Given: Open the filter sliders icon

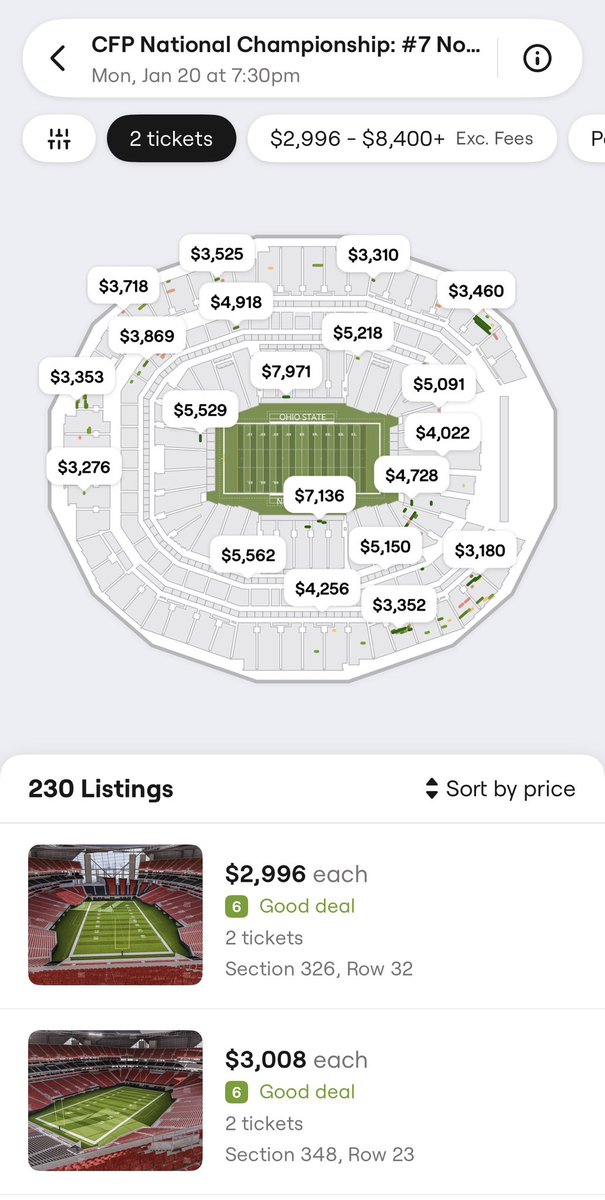Looking at the screenshot, I should (59, 139).
